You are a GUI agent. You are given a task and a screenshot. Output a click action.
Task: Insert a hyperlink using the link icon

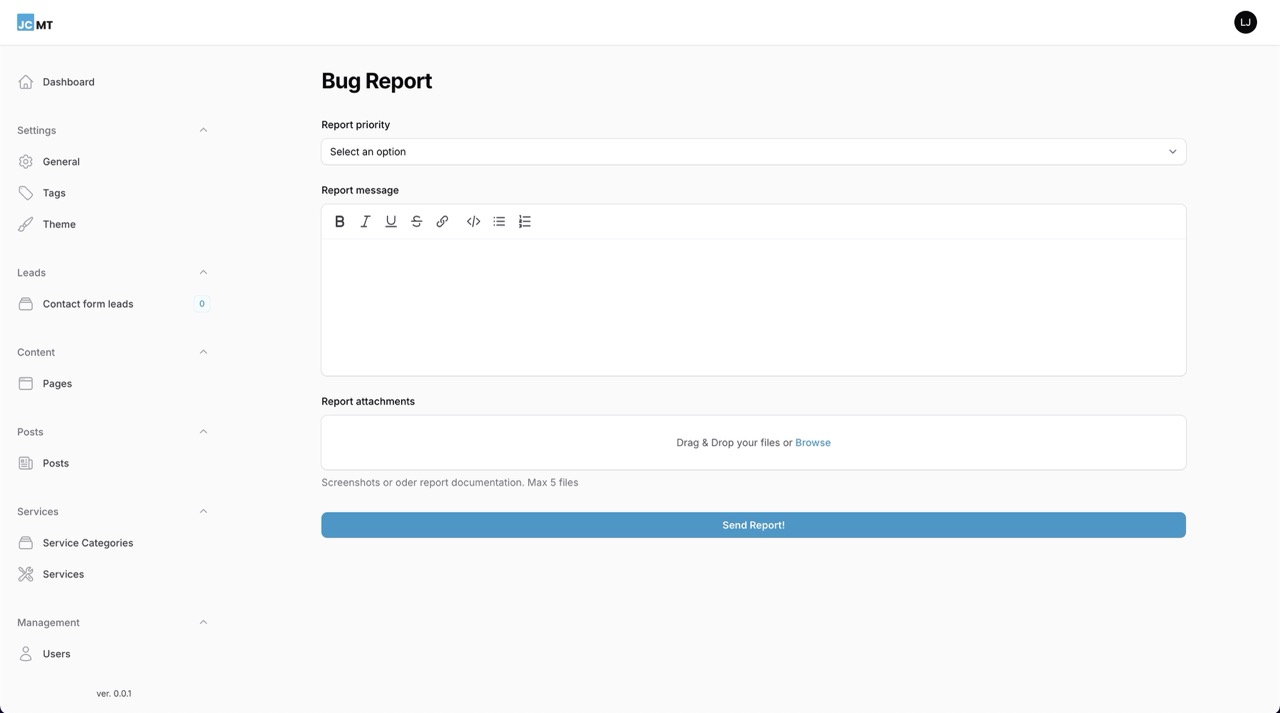point(442,221)
